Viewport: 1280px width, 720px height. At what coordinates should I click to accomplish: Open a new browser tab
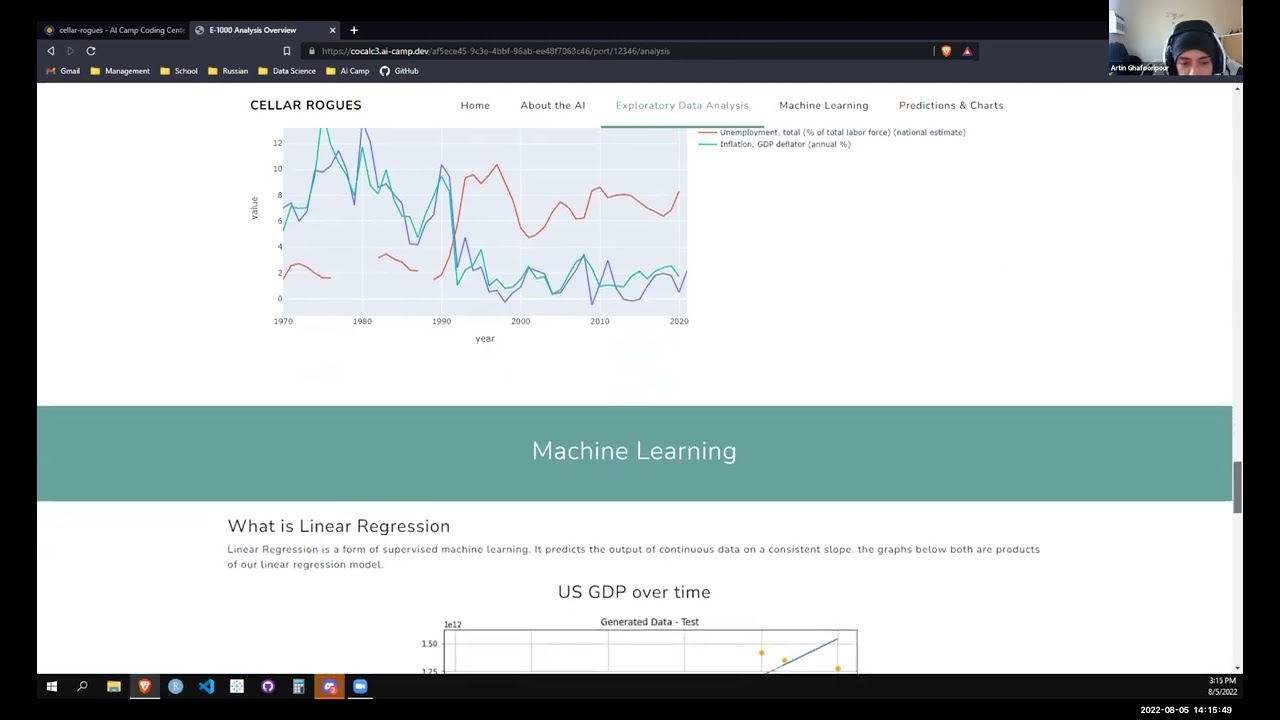point(354,30)
